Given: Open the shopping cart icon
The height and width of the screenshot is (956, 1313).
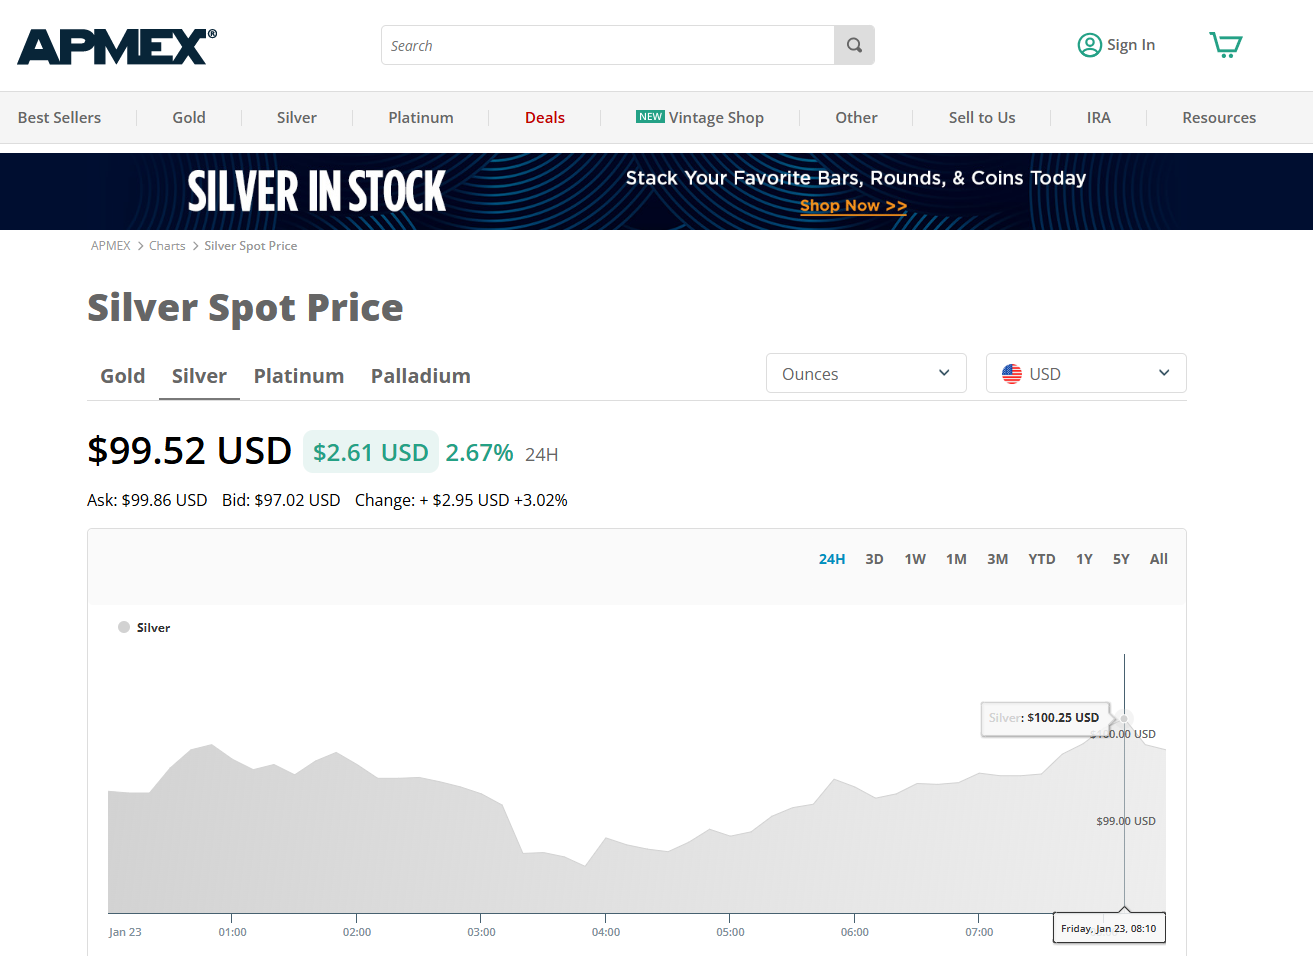Looking at the screenshot, I should (x=1225, y=45).
